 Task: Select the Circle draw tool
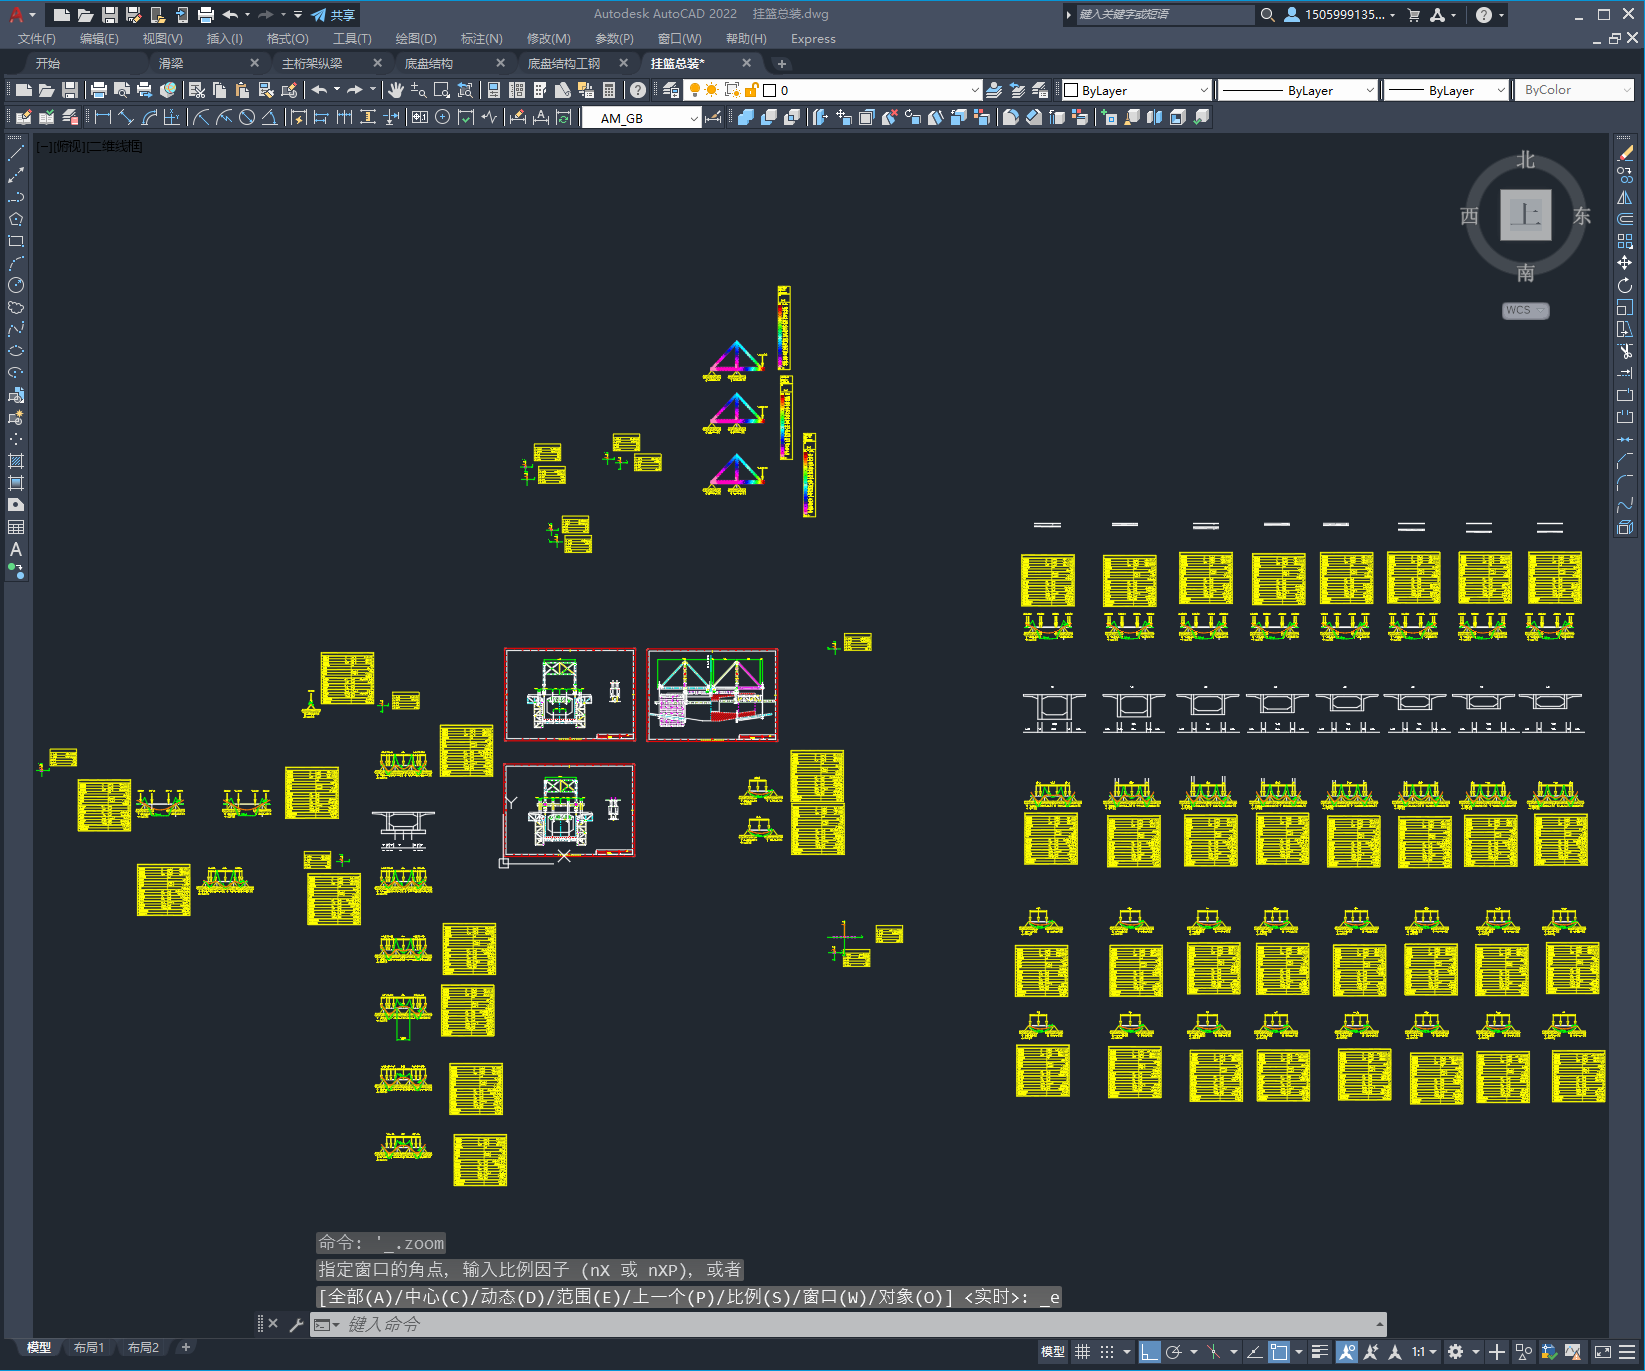(16, 285)
